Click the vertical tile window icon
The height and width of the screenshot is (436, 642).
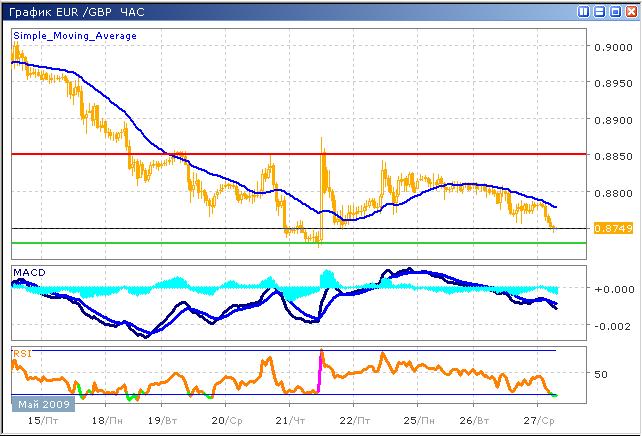584,11
